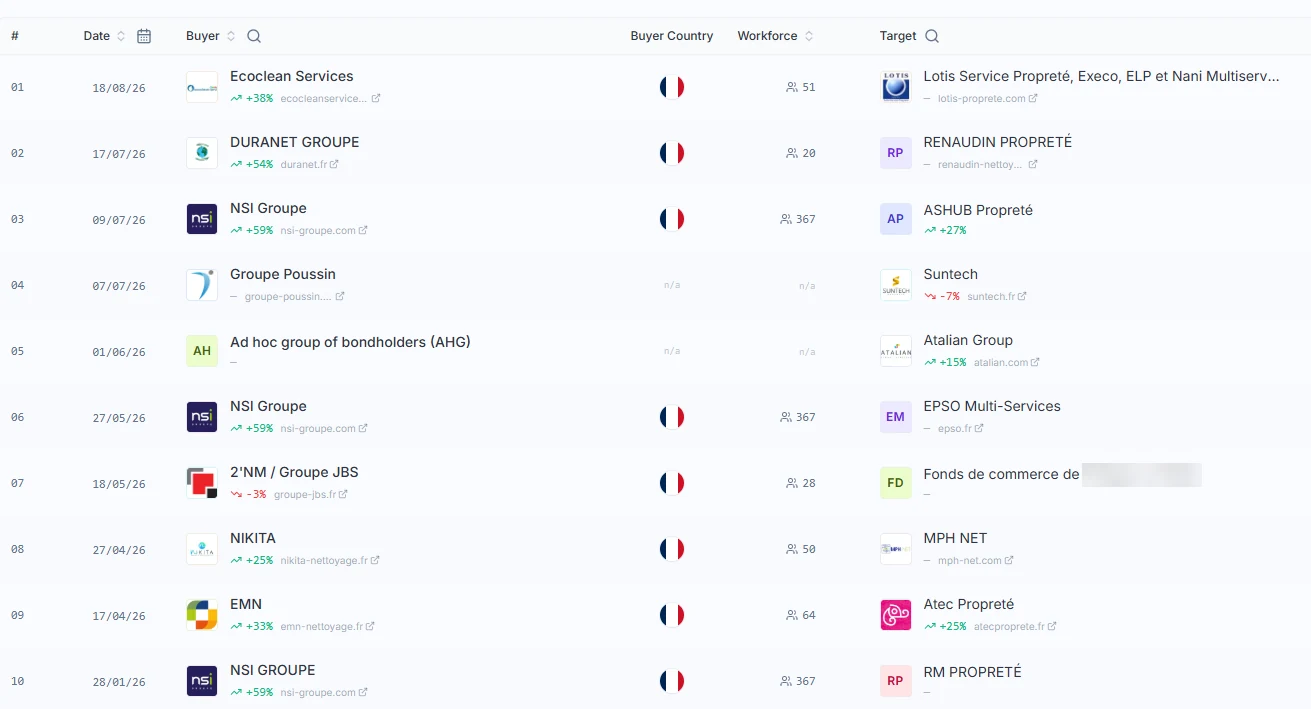Click workforce value 64
The image size is (1311, 709).
pos(809,616)
